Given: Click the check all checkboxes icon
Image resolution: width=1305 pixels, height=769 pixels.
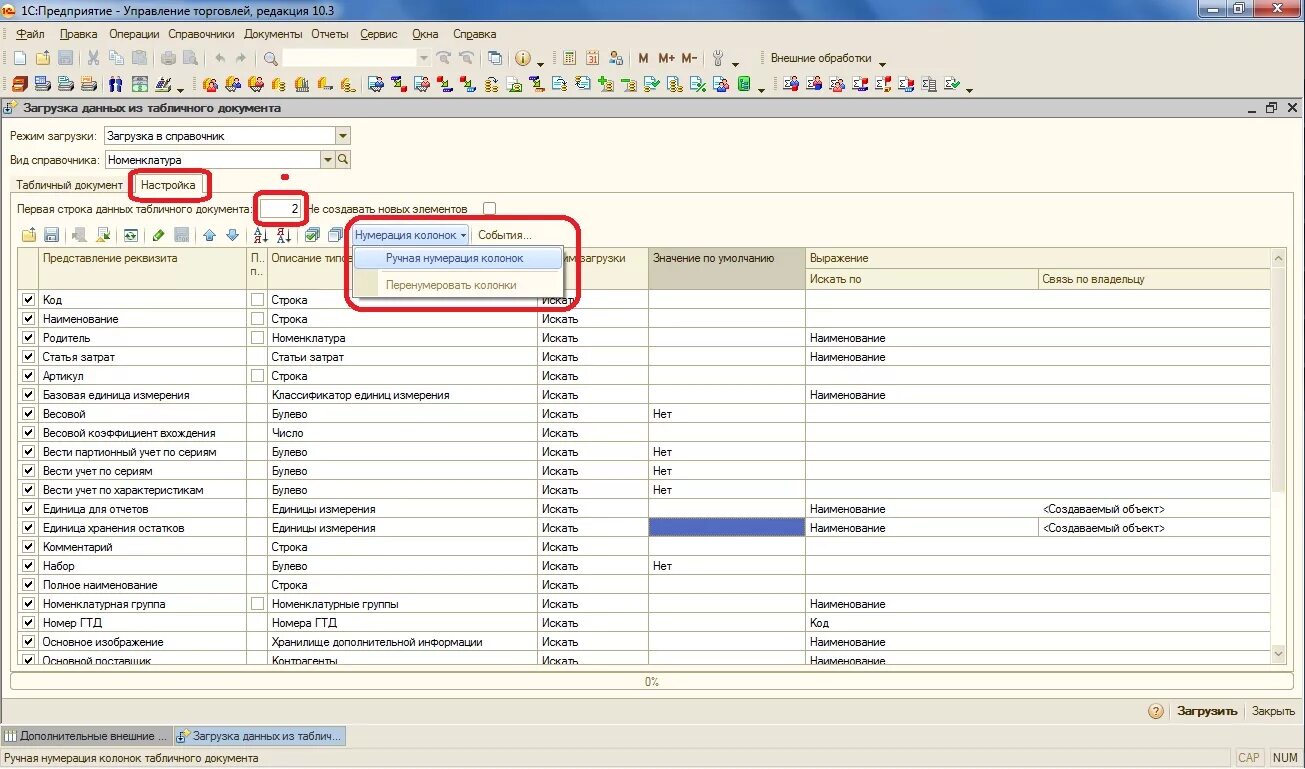Looking at the screenshot, I should pos(312,235).
